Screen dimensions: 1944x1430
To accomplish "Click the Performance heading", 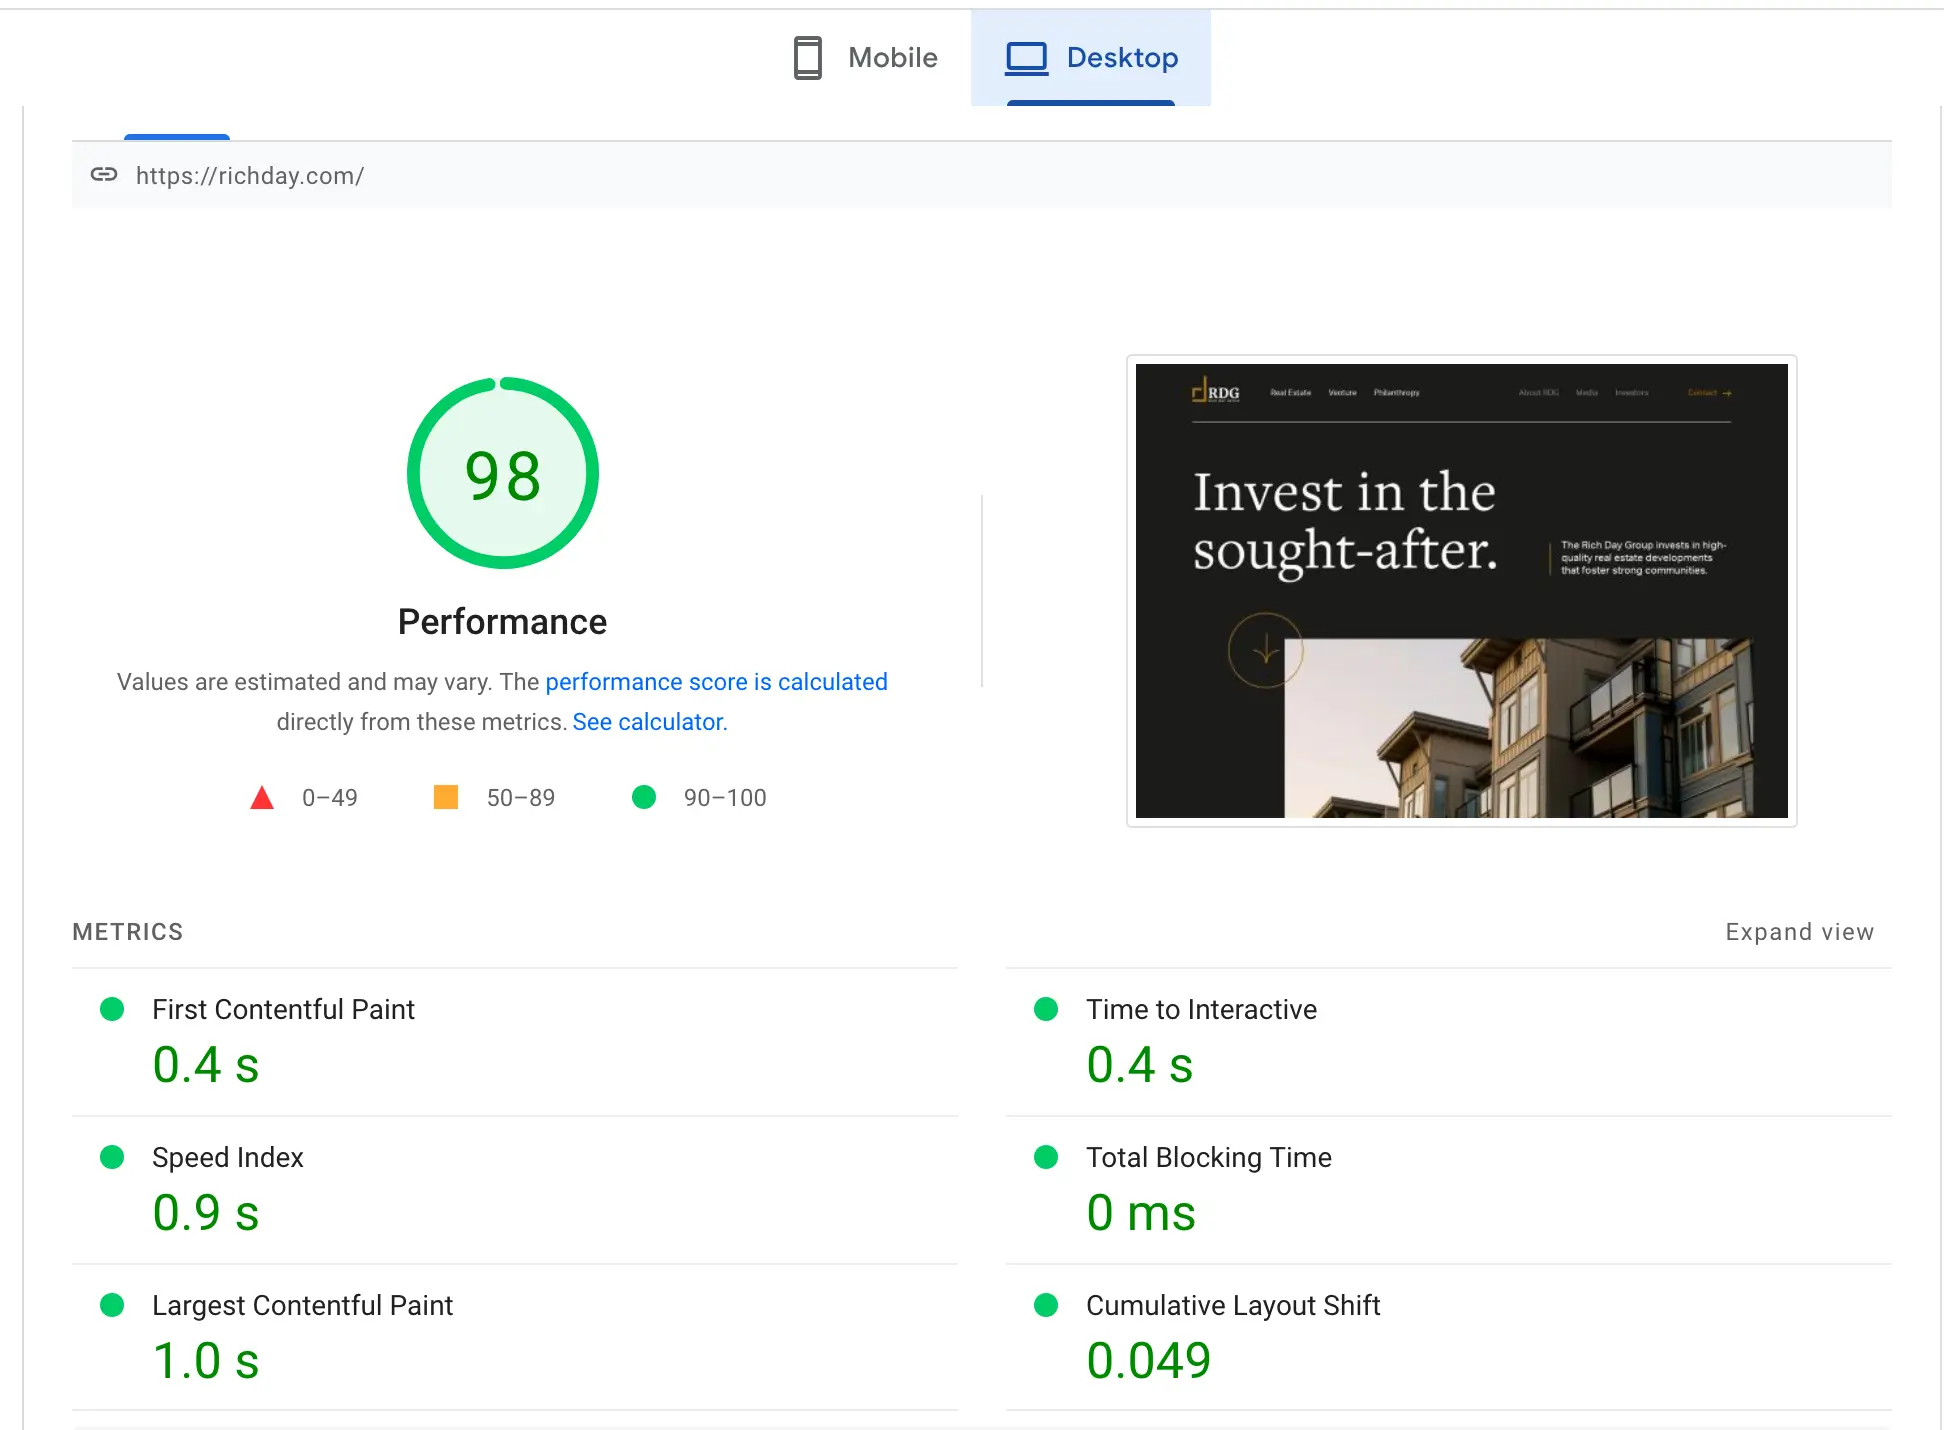I will pos(502,622).
